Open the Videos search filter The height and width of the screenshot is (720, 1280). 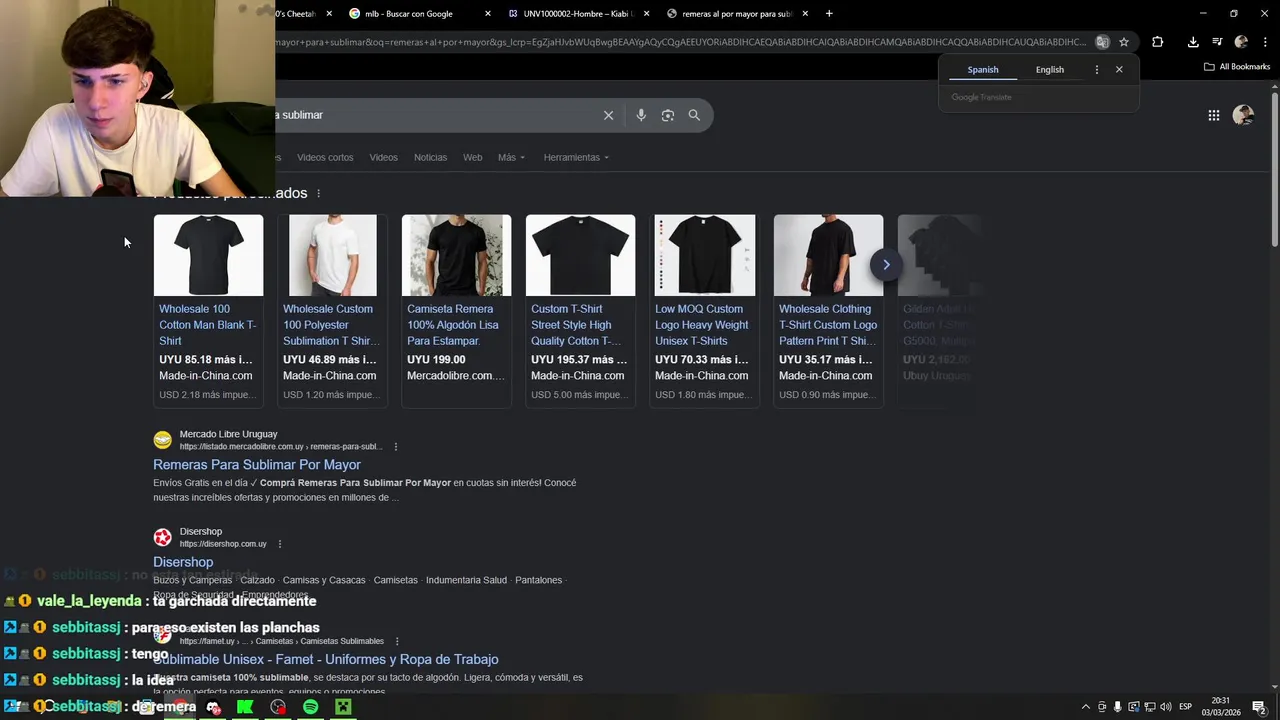(383, 158)
